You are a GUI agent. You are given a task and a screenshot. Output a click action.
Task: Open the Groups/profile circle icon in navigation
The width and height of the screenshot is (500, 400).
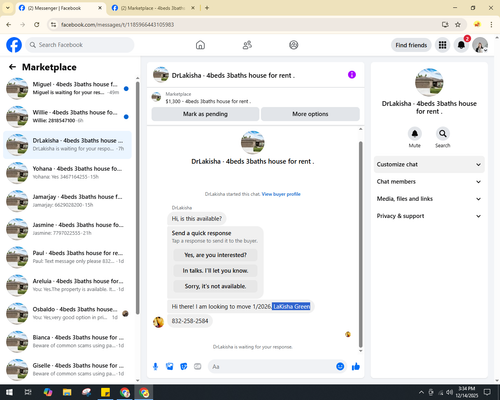(294, 45)
